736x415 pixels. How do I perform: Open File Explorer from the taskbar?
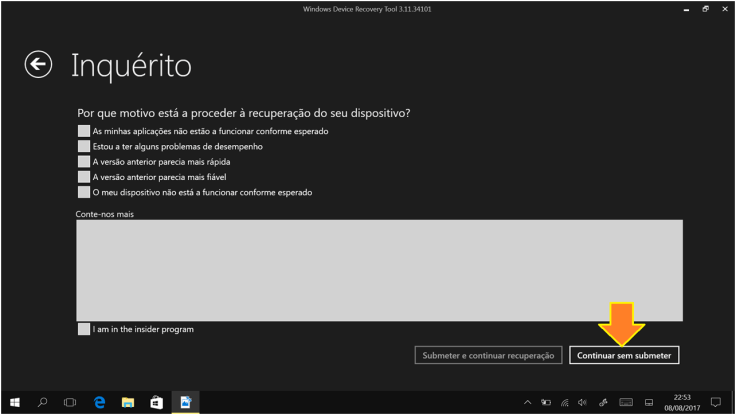(x=128, y=402)
